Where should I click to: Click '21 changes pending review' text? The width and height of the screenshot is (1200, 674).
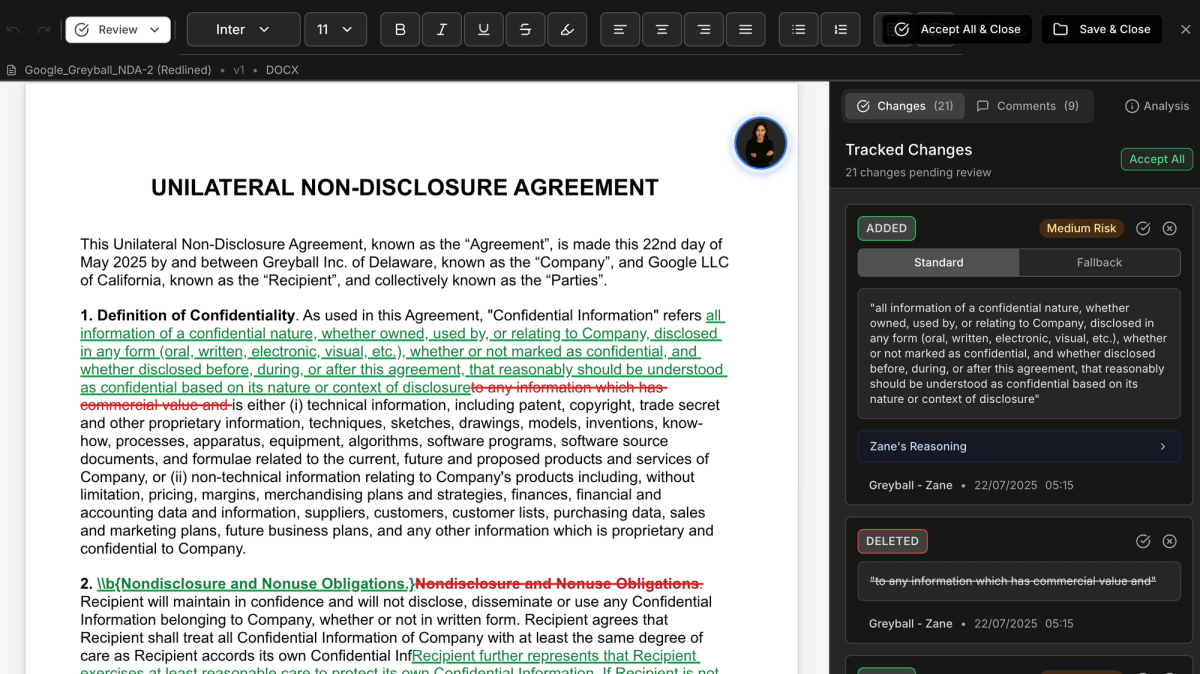coord(918,173)
